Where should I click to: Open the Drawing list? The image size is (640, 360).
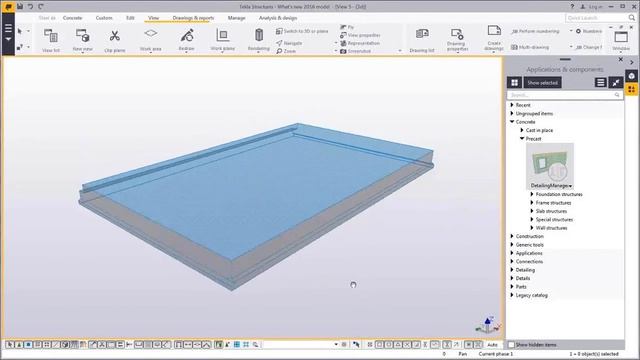coord(422,40)
